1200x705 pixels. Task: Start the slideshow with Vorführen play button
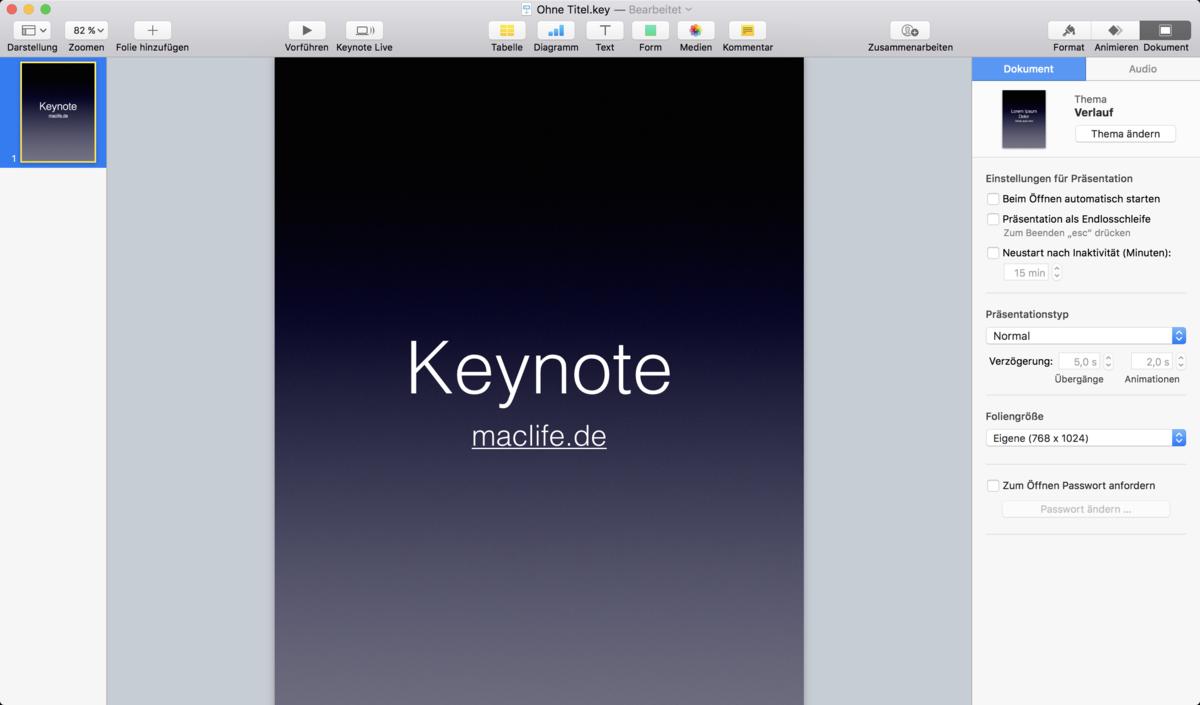point(307,31)
